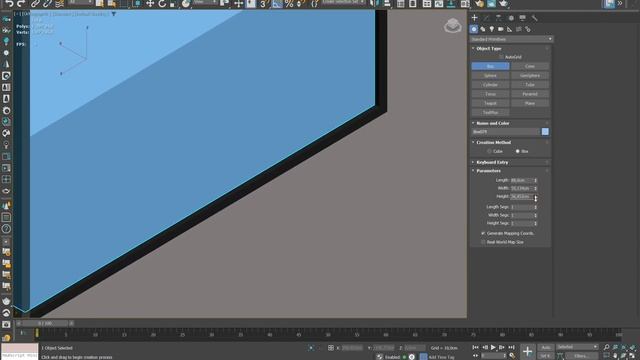Click the Cone object type button
This screenshot has height=360, width=640.
(x=530, y=66)
